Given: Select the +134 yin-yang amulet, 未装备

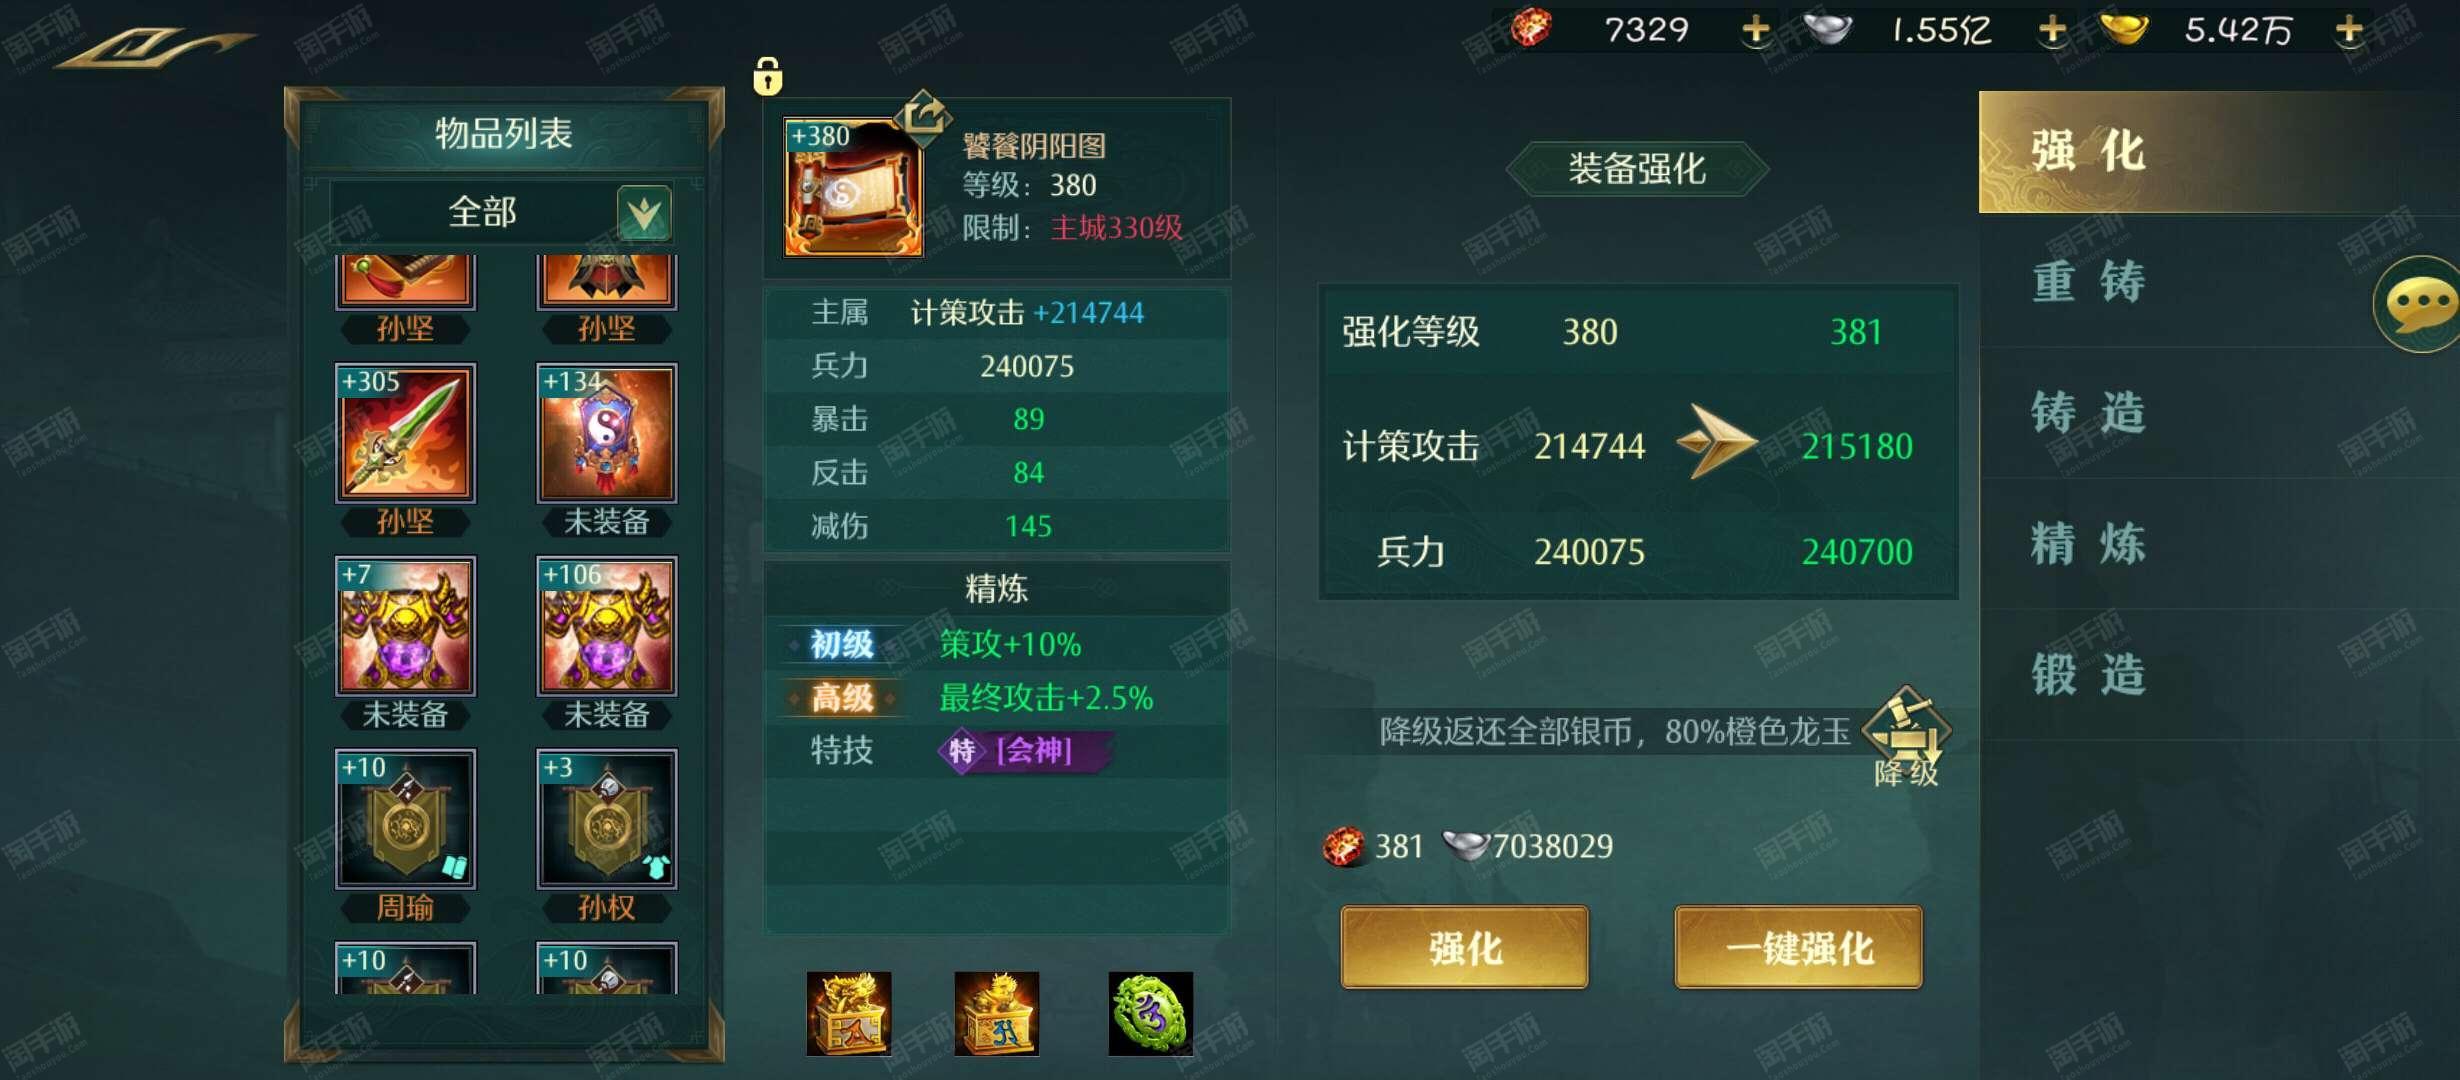Looking at the screenshot, I should point(606,433).
